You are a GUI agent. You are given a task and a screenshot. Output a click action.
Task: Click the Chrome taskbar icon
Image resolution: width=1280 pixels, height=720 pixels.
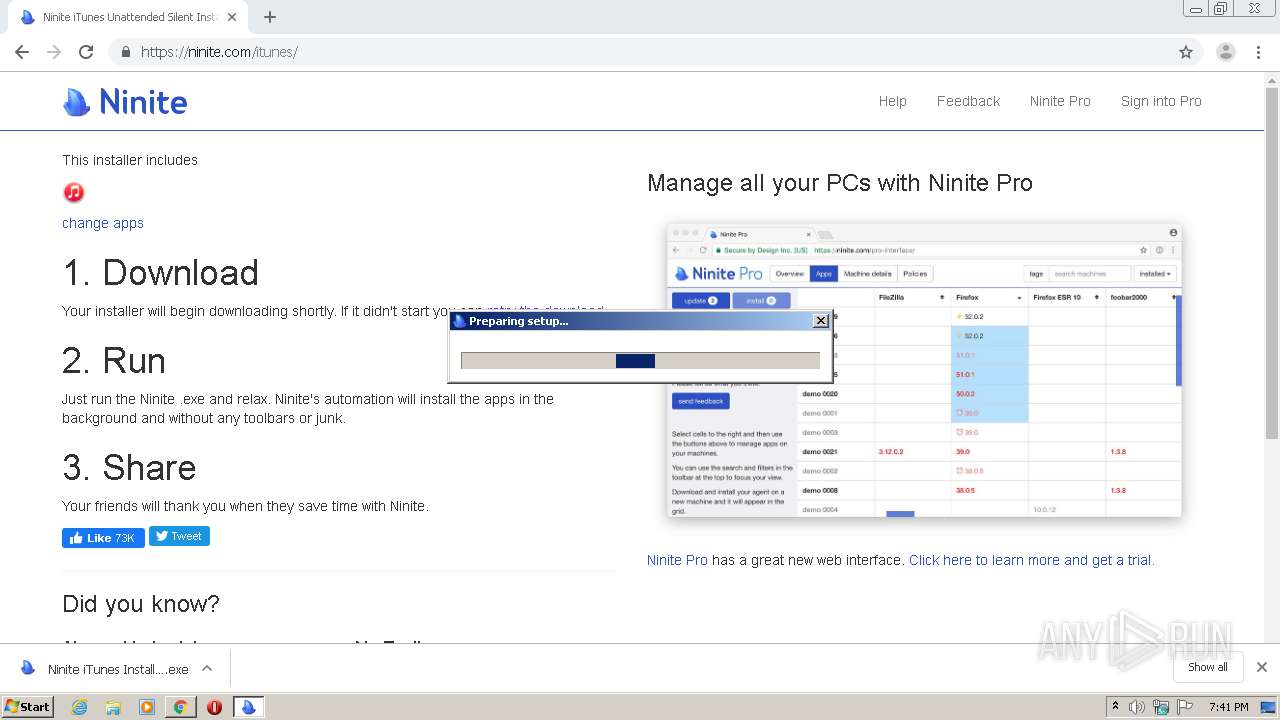pyautogui.click(x=180, y=707)
